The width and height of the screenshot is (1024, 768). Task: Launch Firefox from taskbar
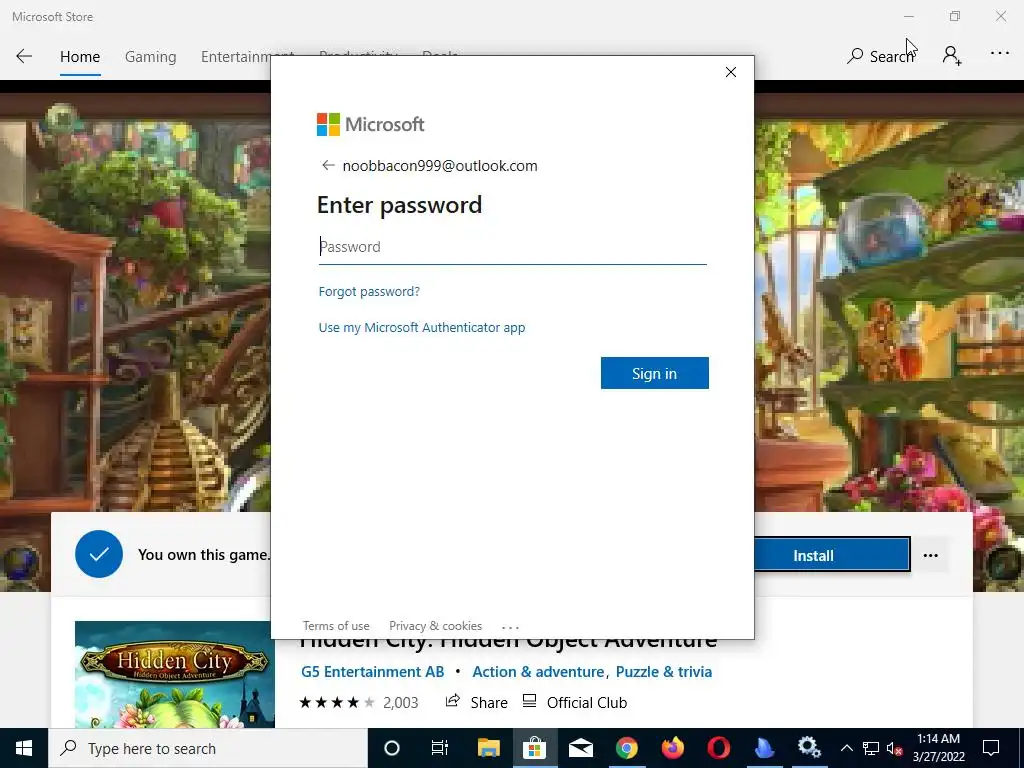[x=672, y=748]
